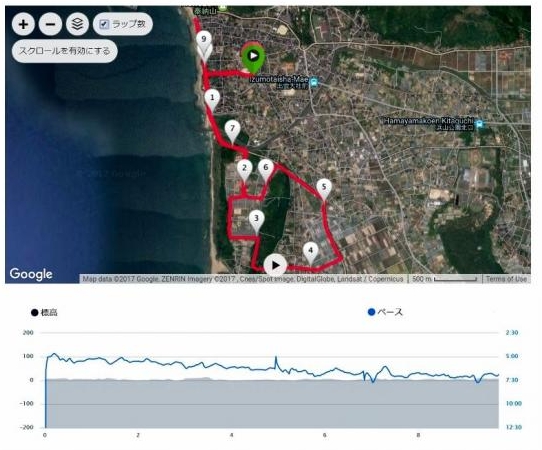Open the map layers selector
542x450 pixels.
[x=77, y=24]
